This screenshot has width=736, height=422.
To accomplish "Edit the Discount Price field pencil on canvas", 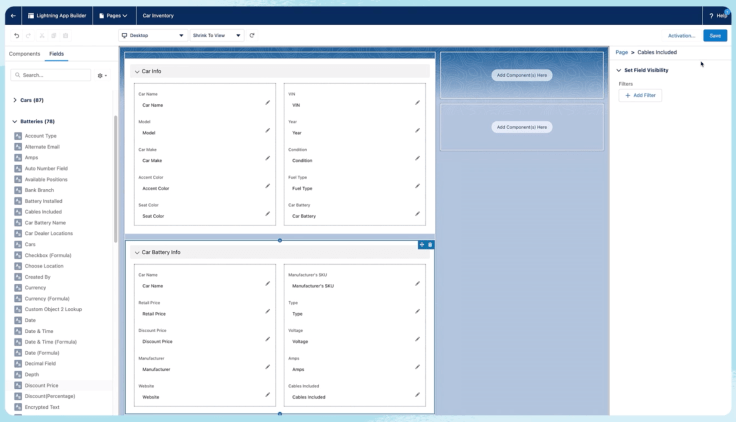I will tap(268, 338).
